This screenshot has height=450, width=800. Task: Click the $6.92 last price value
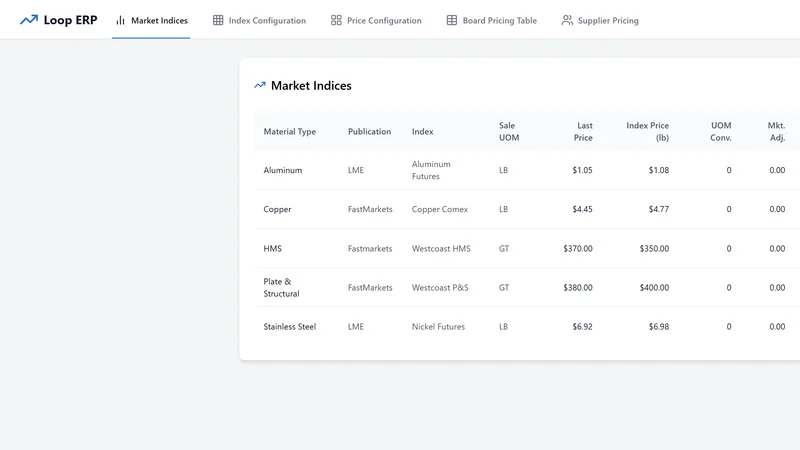582,327
